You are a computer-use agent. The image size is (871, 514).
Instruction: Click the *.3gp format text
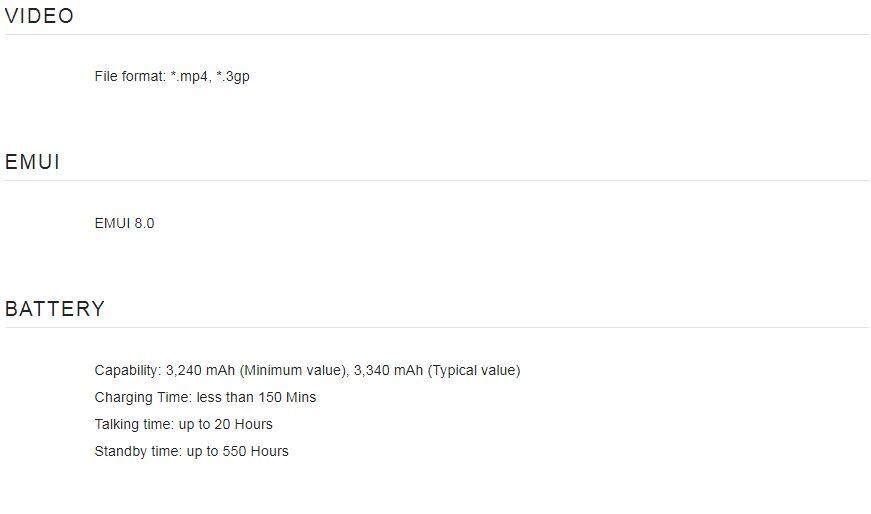[x=233, y=77]
